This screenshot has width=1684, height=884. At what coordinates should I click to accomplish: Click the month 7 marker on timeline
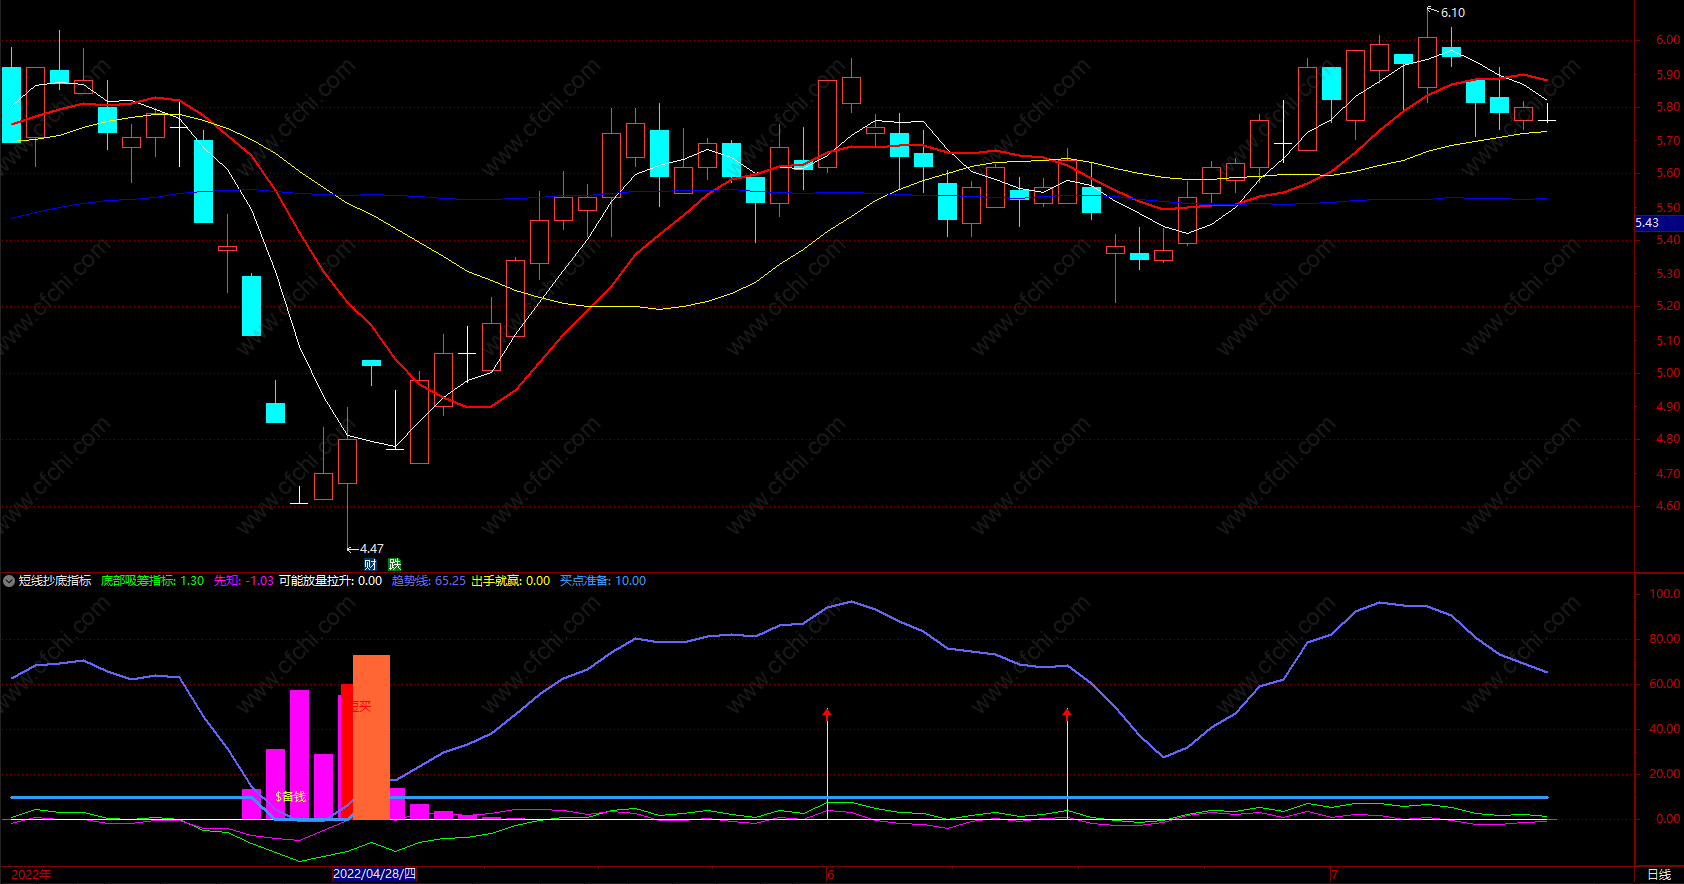click(x=1334, y=875)
